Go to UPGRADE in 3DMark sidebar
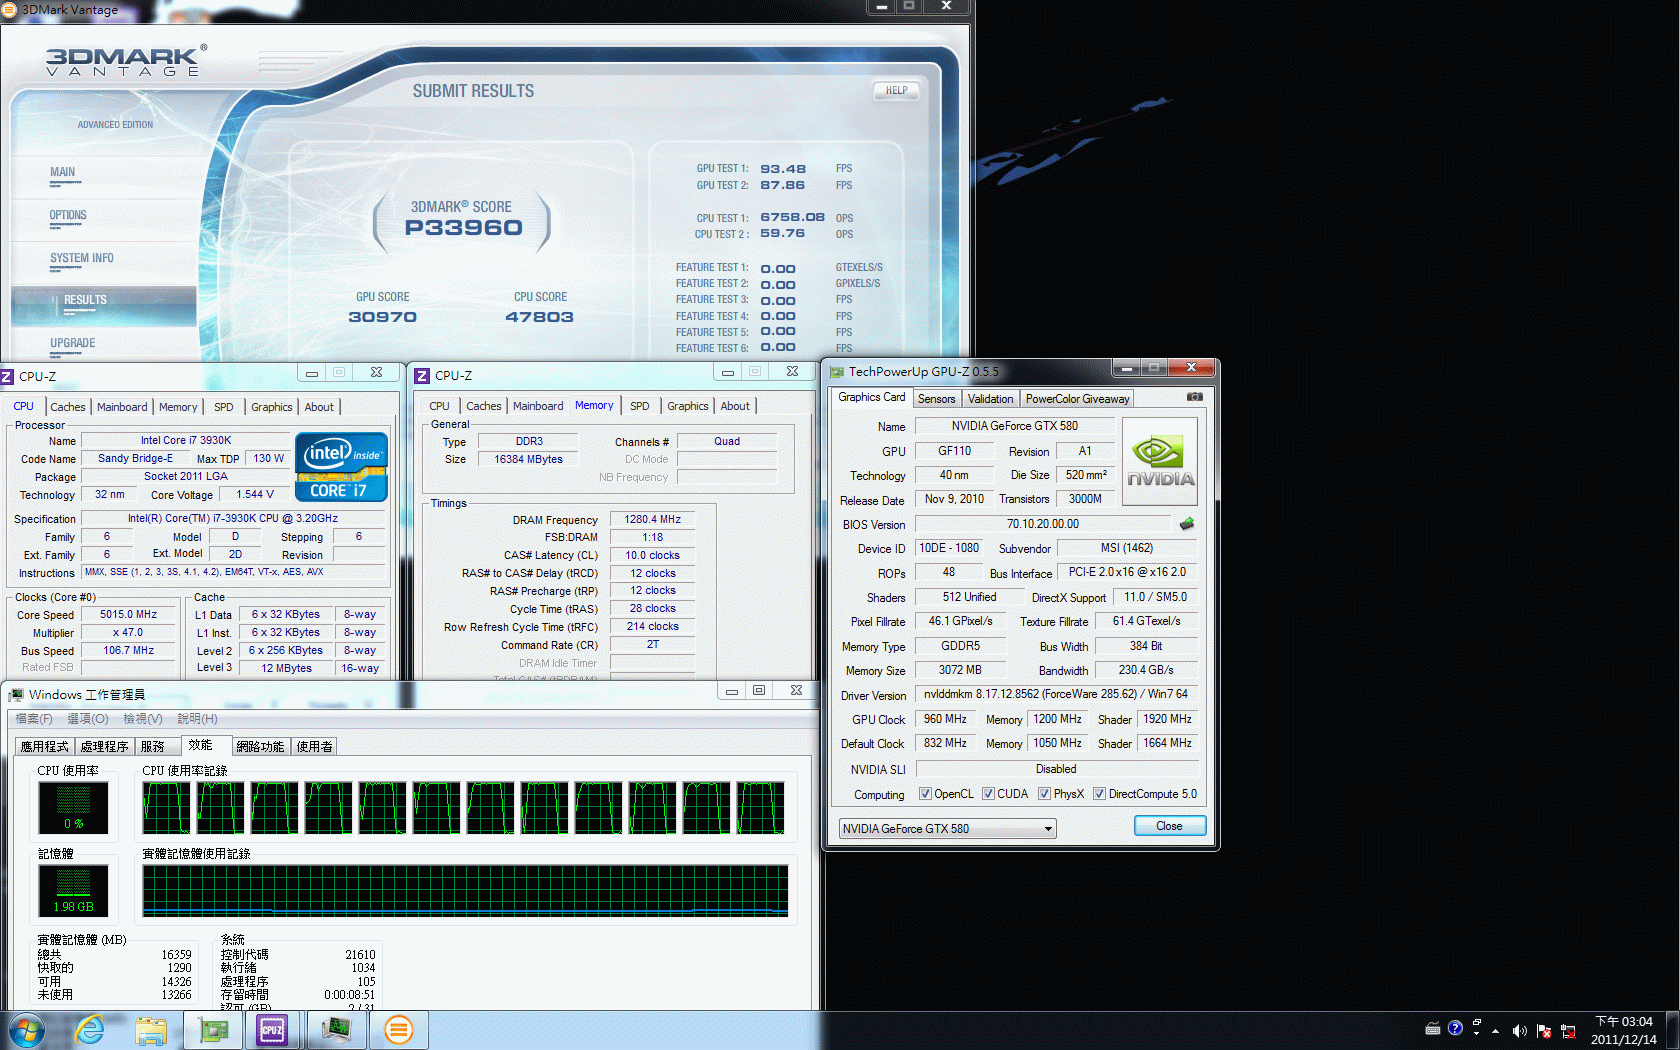Screen dimensions: 1680x1050 pyautogui.click(x=72, y=343)
